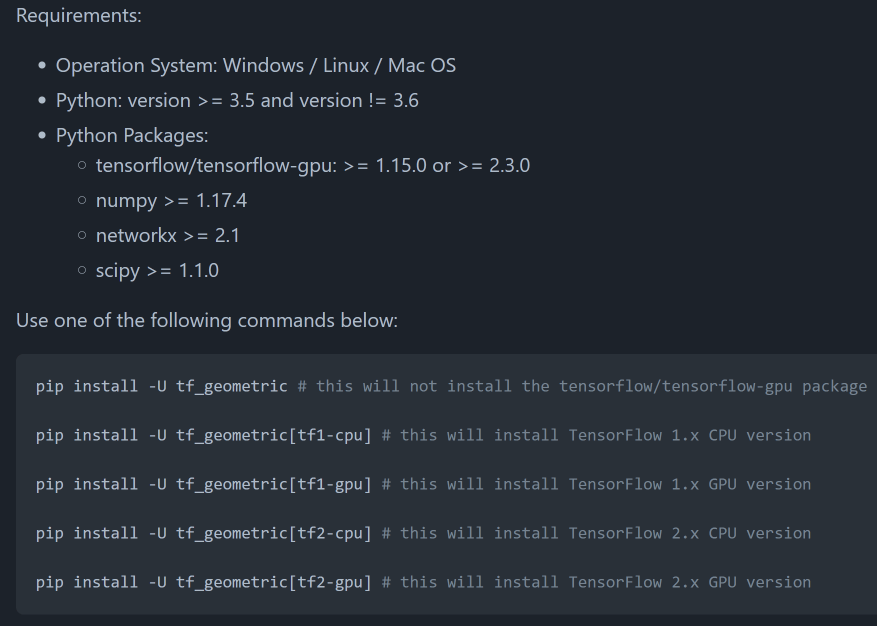Click the 'numpy >= 1.17.4' requirement
This screenshot has width=877, height=626.
[x=171, y=201]
